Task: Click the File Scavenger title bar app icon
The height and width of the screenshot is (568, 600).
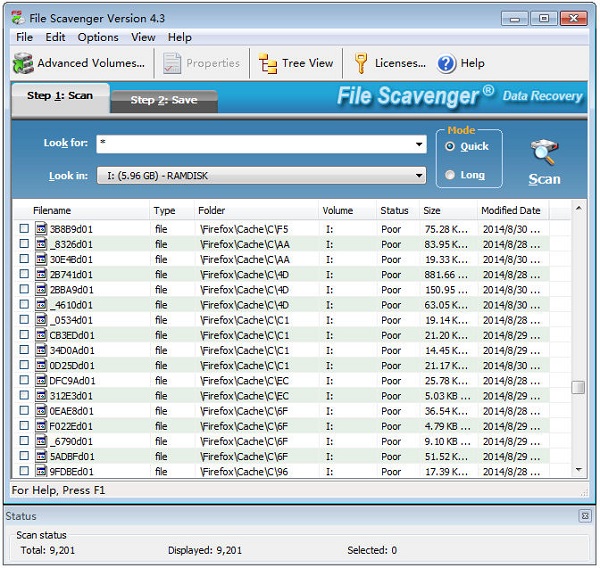Action: coord(18,18)
